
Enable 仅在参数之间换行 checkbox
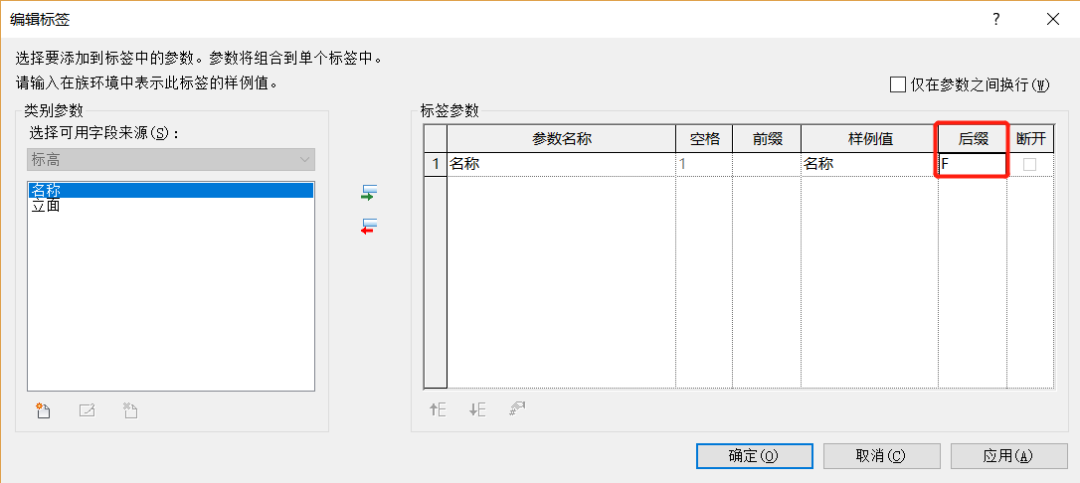897,85
